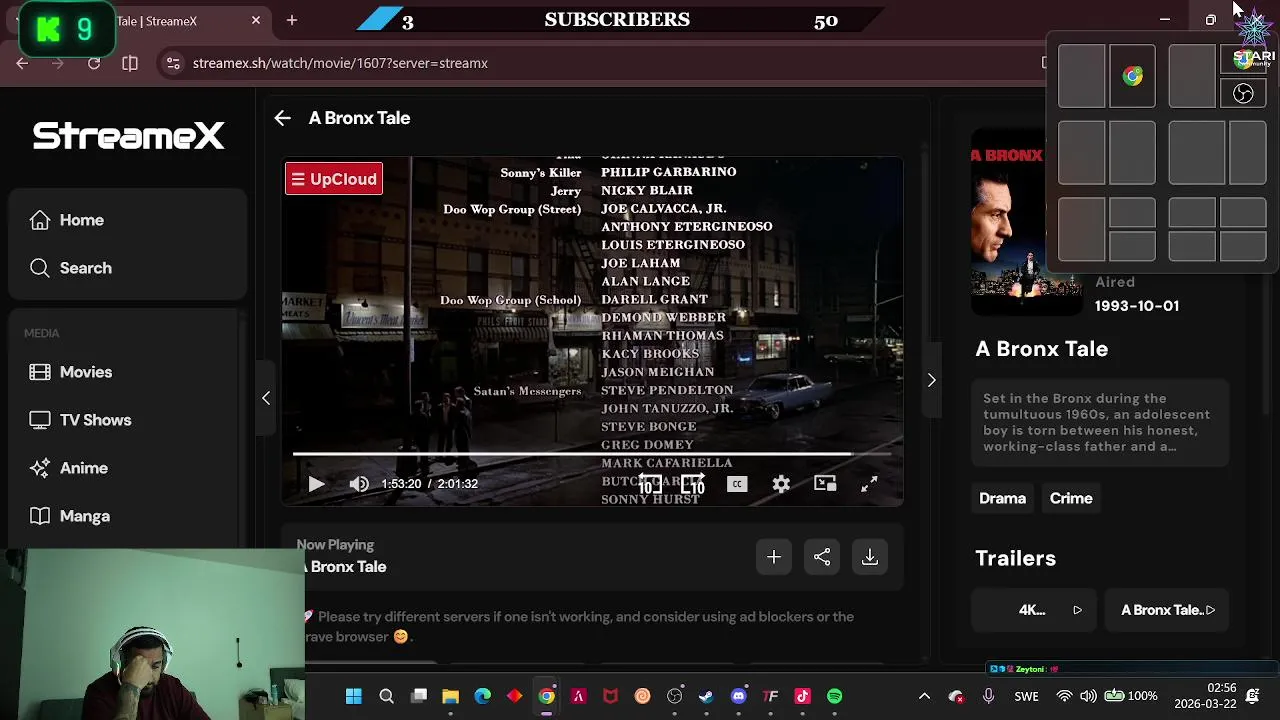Viewport: 1280px width, 720px height.
Task: Open Windows taskbar search
Action: pyautogui.click(x=386, y=696)
